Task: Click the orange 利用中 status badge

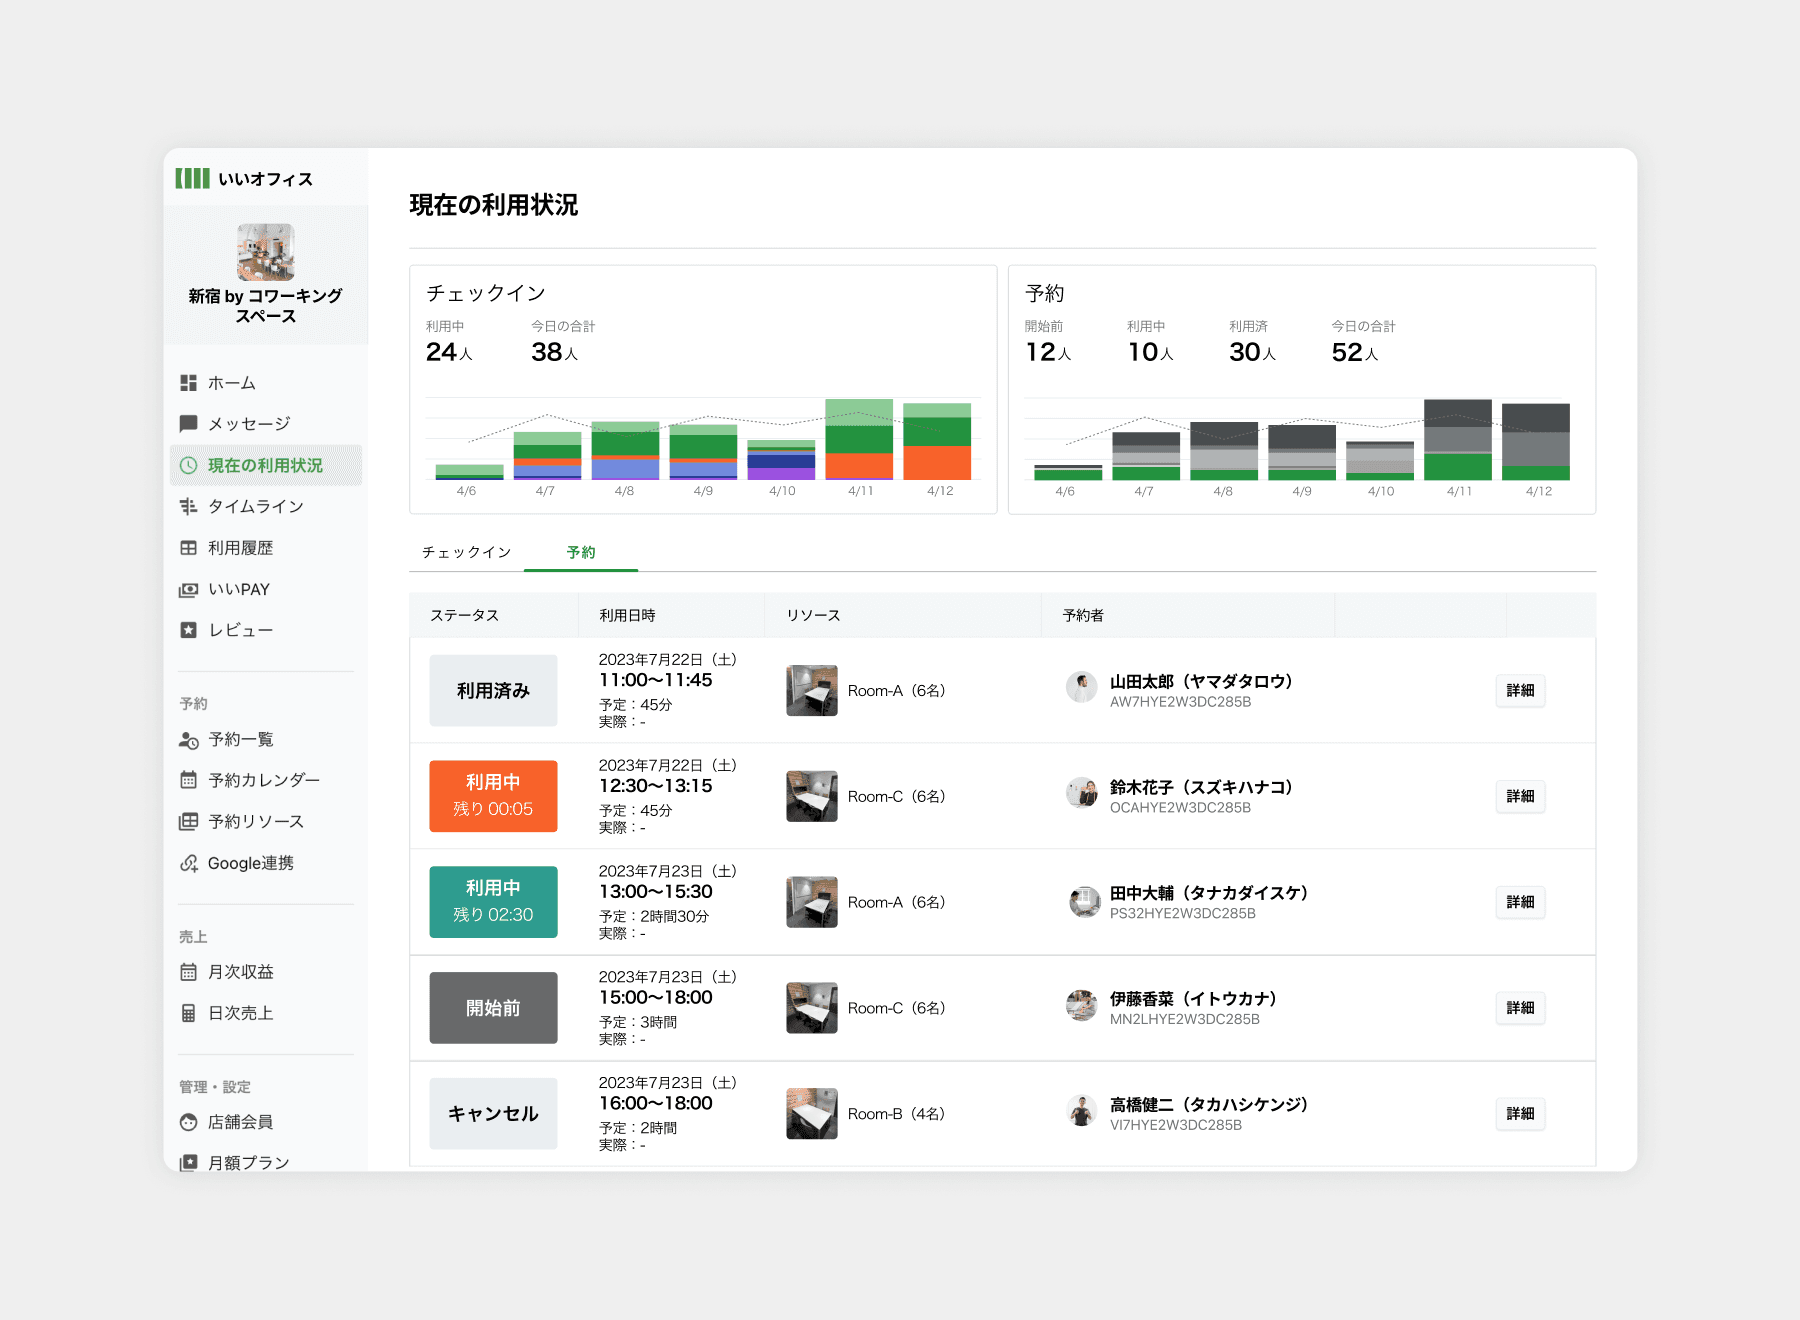Action: (493, 796)
